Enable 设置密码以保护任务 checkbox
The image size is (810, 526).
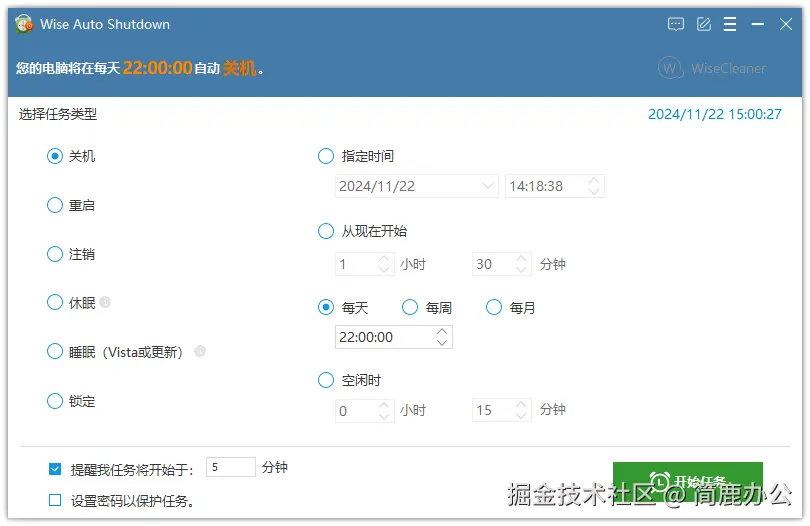click(x=55, y=500)
